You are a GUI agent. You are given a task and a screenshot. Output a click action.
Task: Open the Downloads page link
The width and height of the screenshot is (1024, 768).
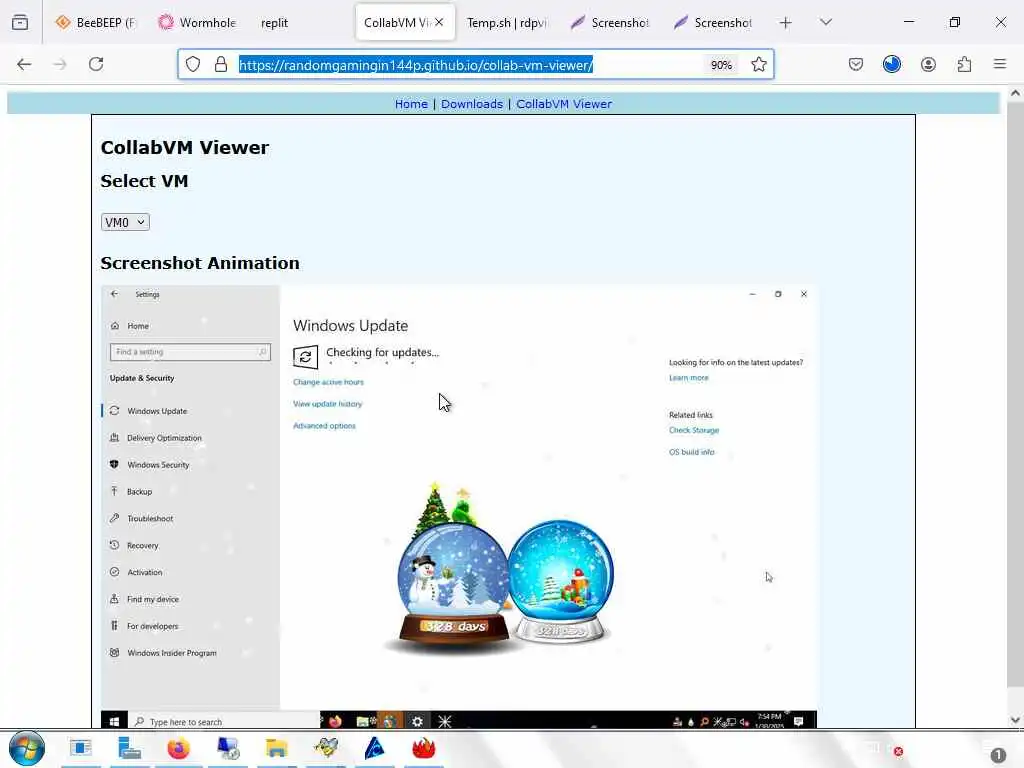(472, 104)
